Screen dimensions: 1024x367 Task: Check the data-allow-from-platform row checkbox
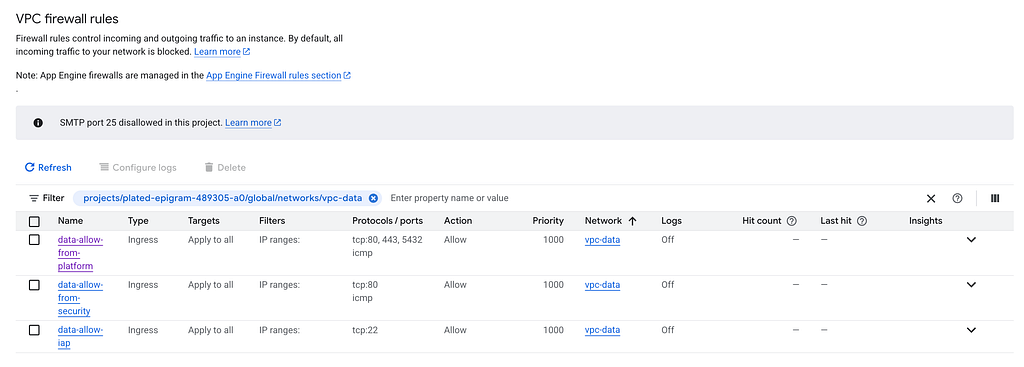coord(34,240)
